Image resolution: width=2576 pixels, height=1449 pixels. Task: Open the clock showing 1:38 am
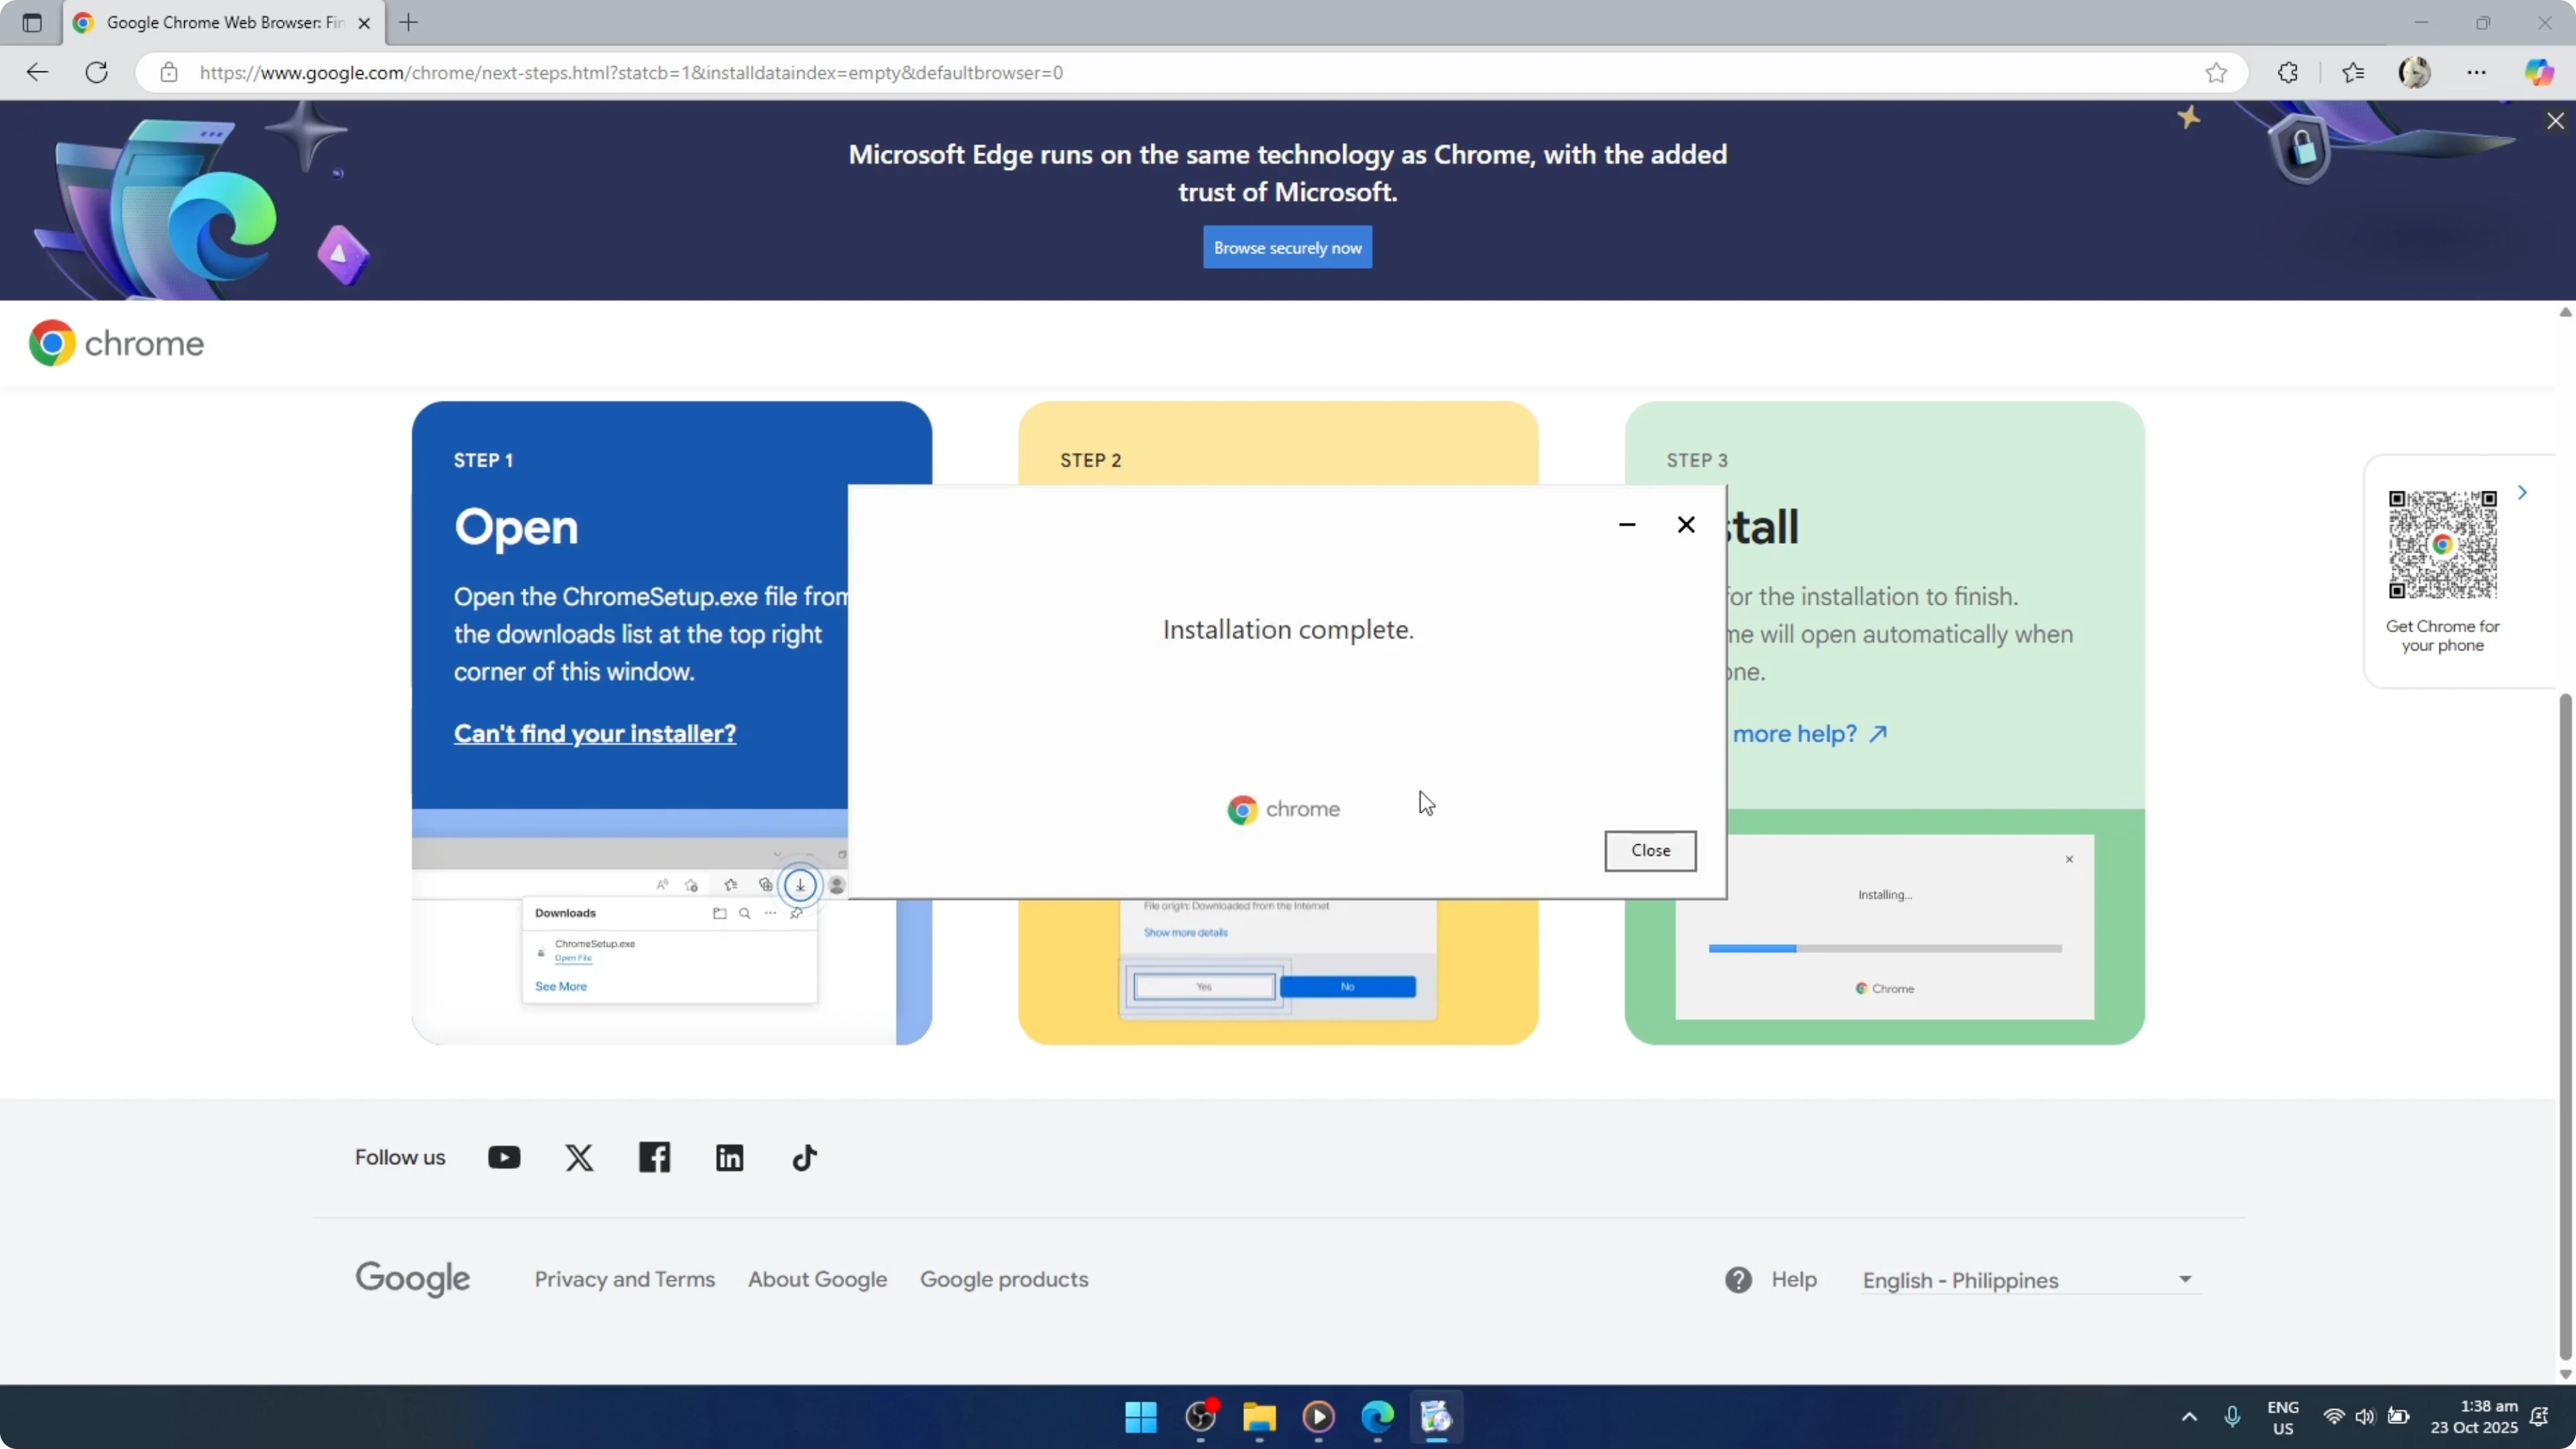tap(2474, 1417)
